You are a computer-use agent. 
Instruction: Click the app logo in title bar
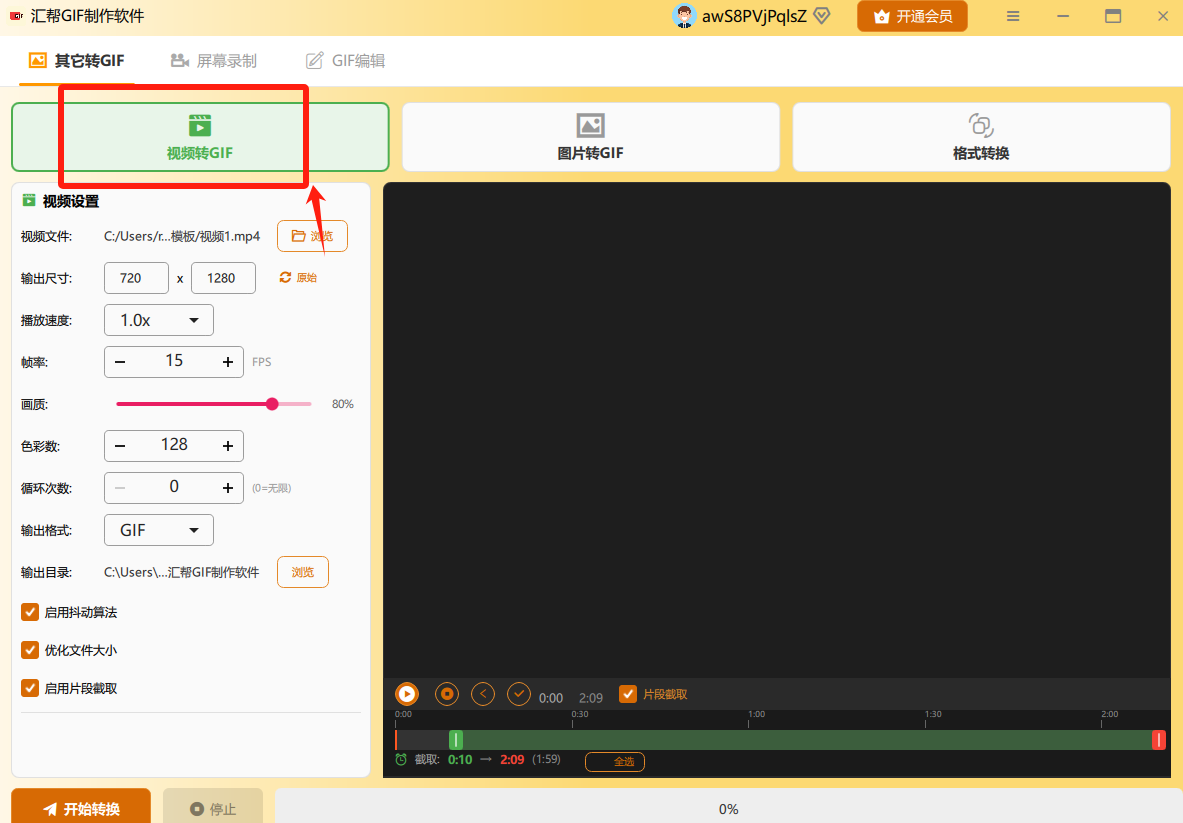click(16, 16)
